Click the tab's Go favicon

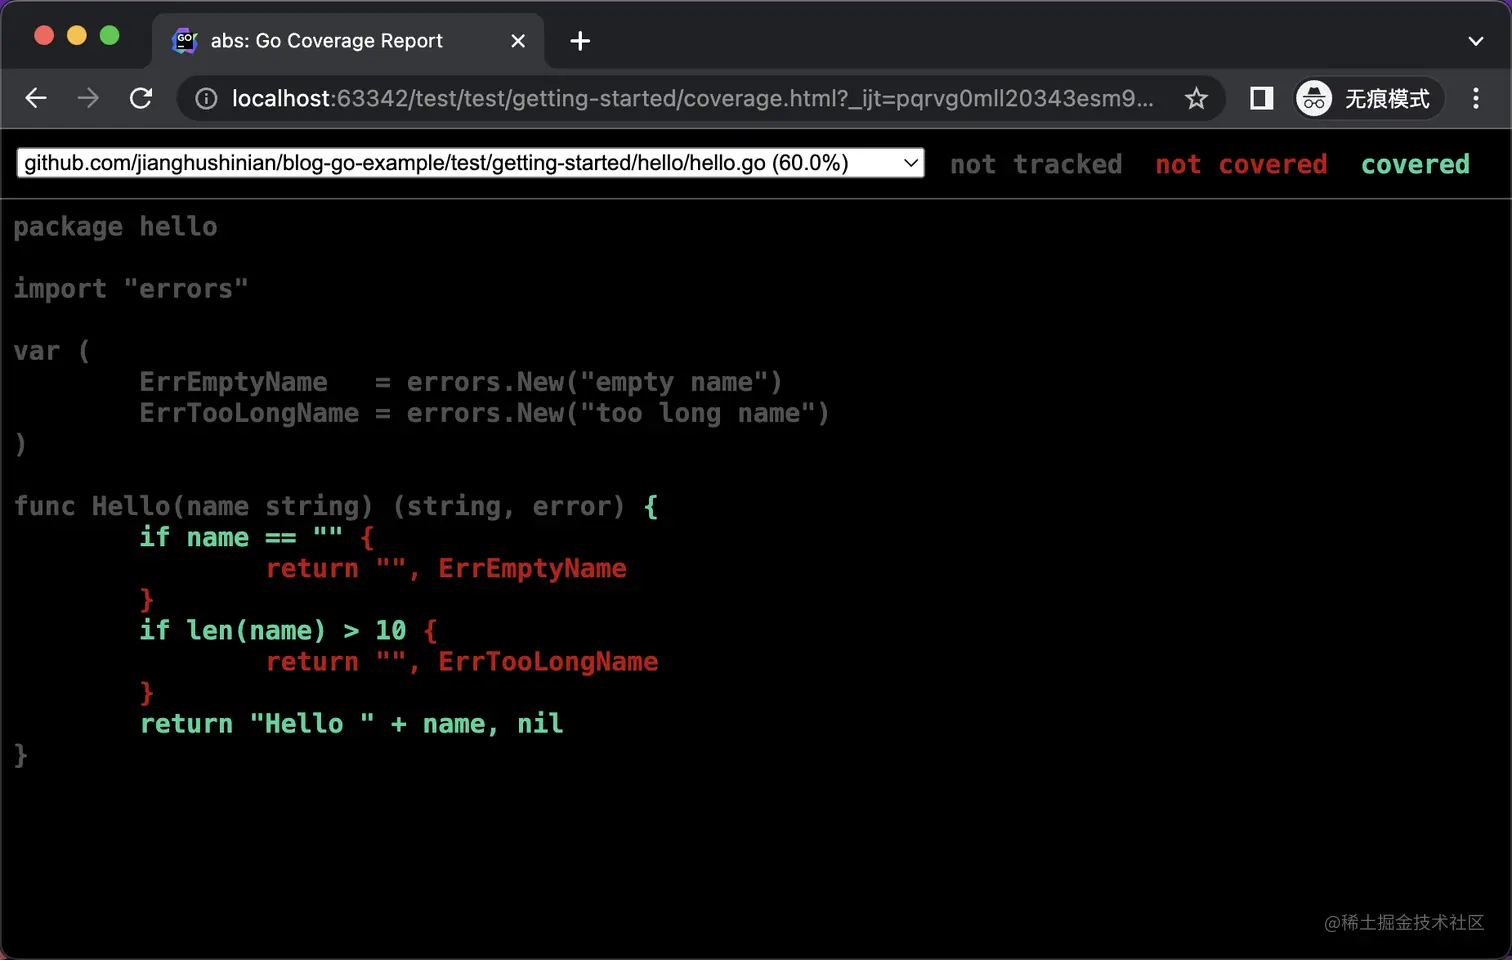tap(185, 41)
